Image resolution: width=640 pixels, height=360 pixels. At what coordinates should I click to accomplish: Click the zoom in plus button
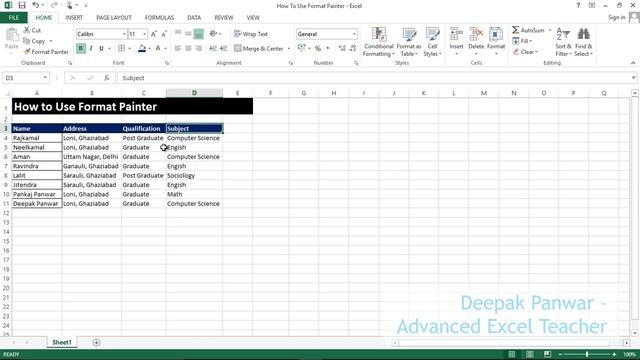pyautogui.click(x=614, y=354)
